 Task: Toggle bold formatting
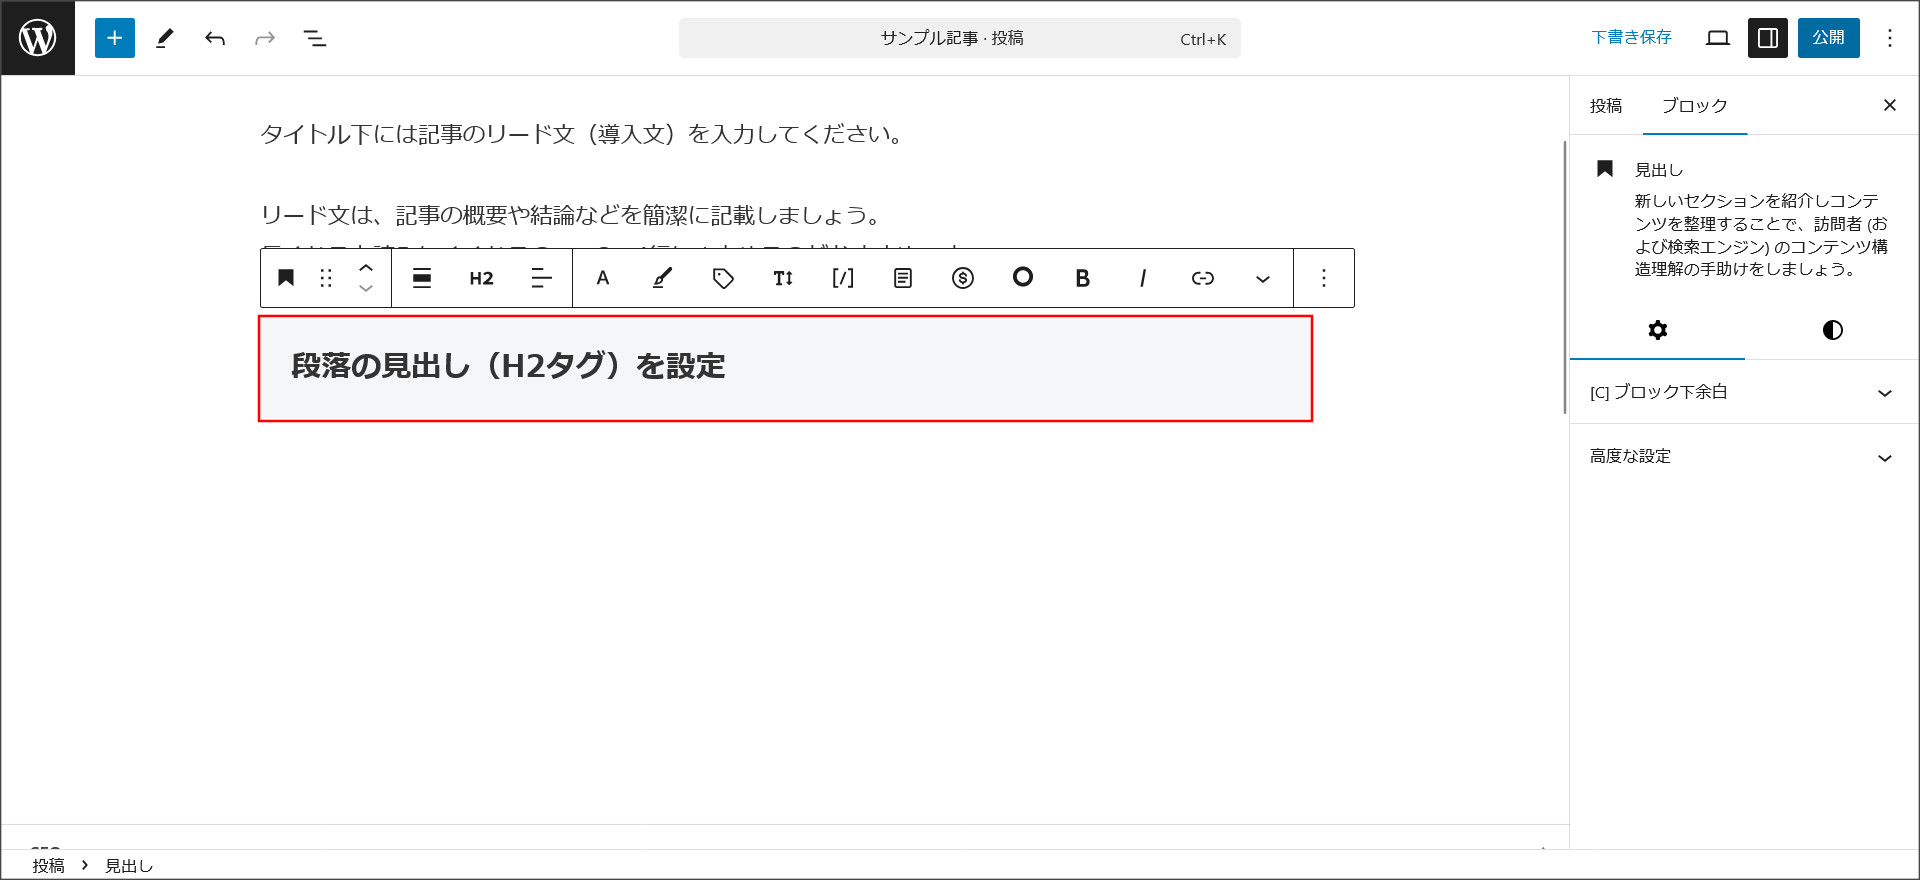pos(1082,278)
